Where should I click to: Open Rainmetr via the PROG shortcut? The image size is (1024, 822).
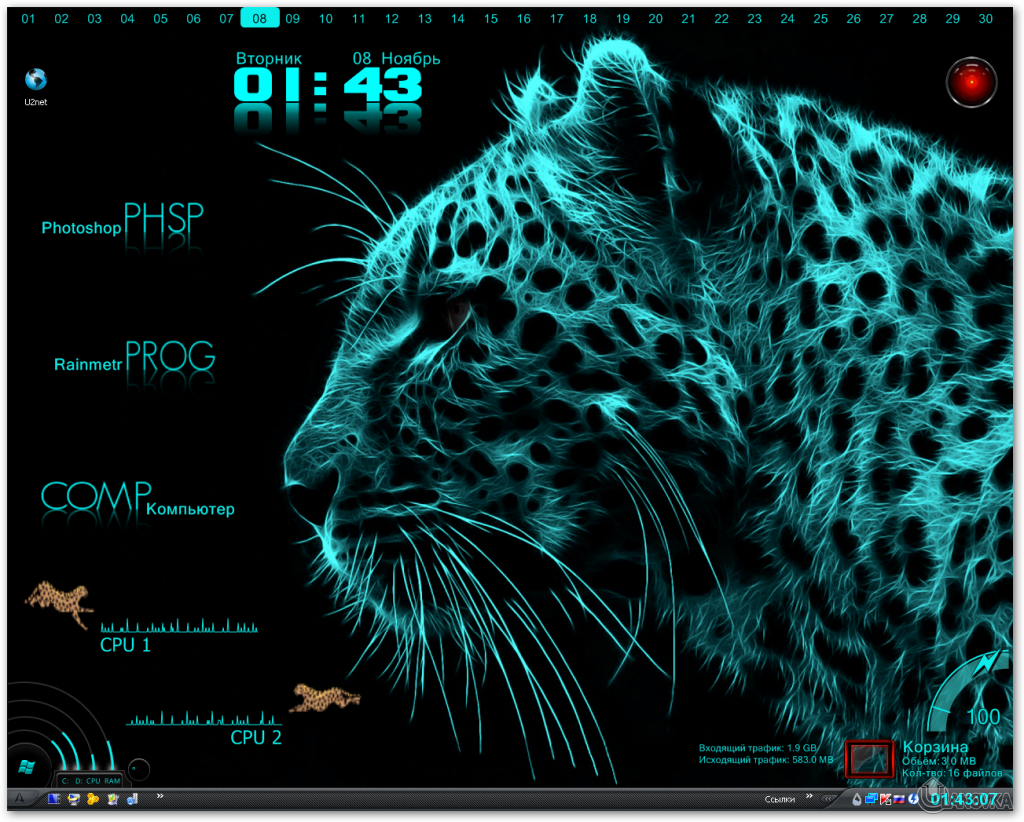tap(170, 356)
